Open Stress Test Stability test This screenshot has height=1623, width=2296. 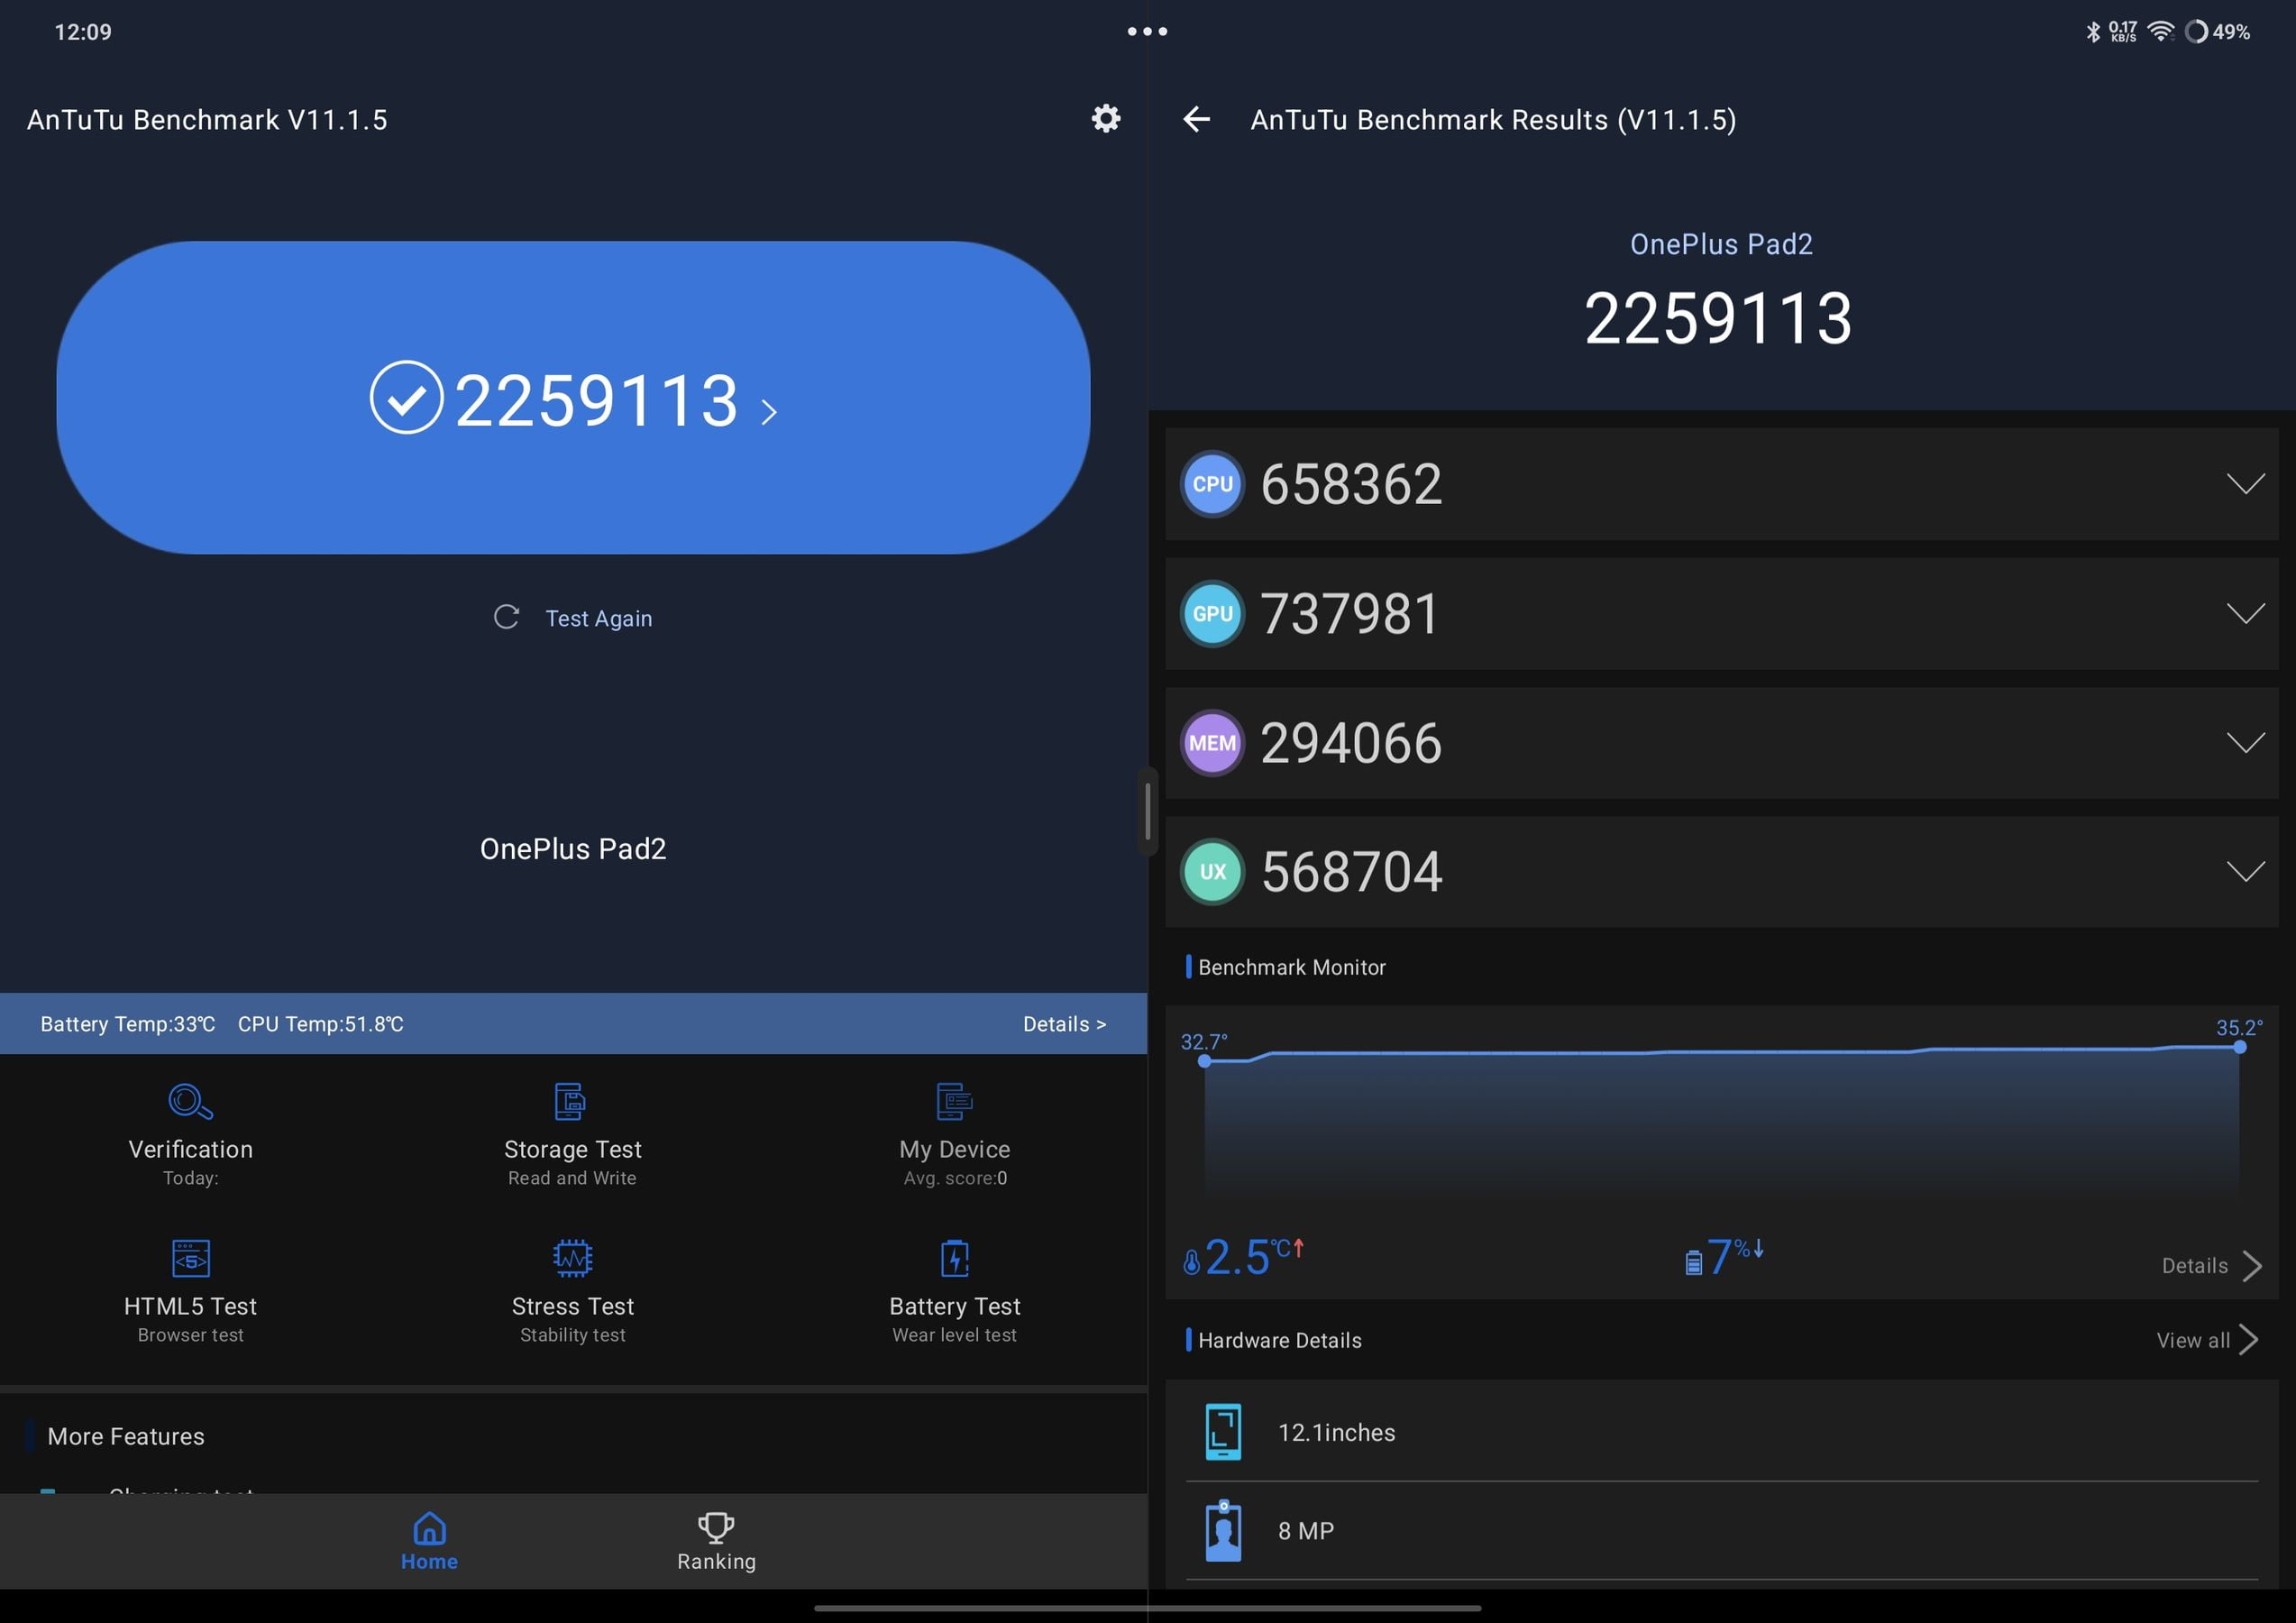pos(572,1292)
